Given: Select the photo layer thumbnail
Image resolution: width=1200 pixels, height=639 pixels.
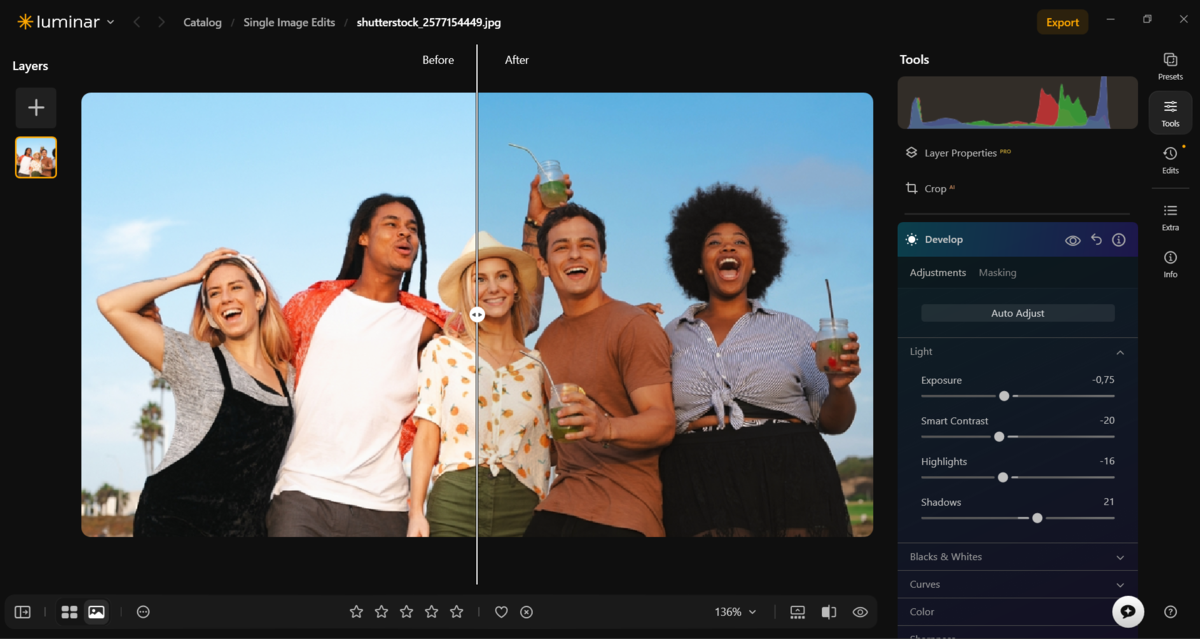Looking at the screenshot, I should [36, 157].
